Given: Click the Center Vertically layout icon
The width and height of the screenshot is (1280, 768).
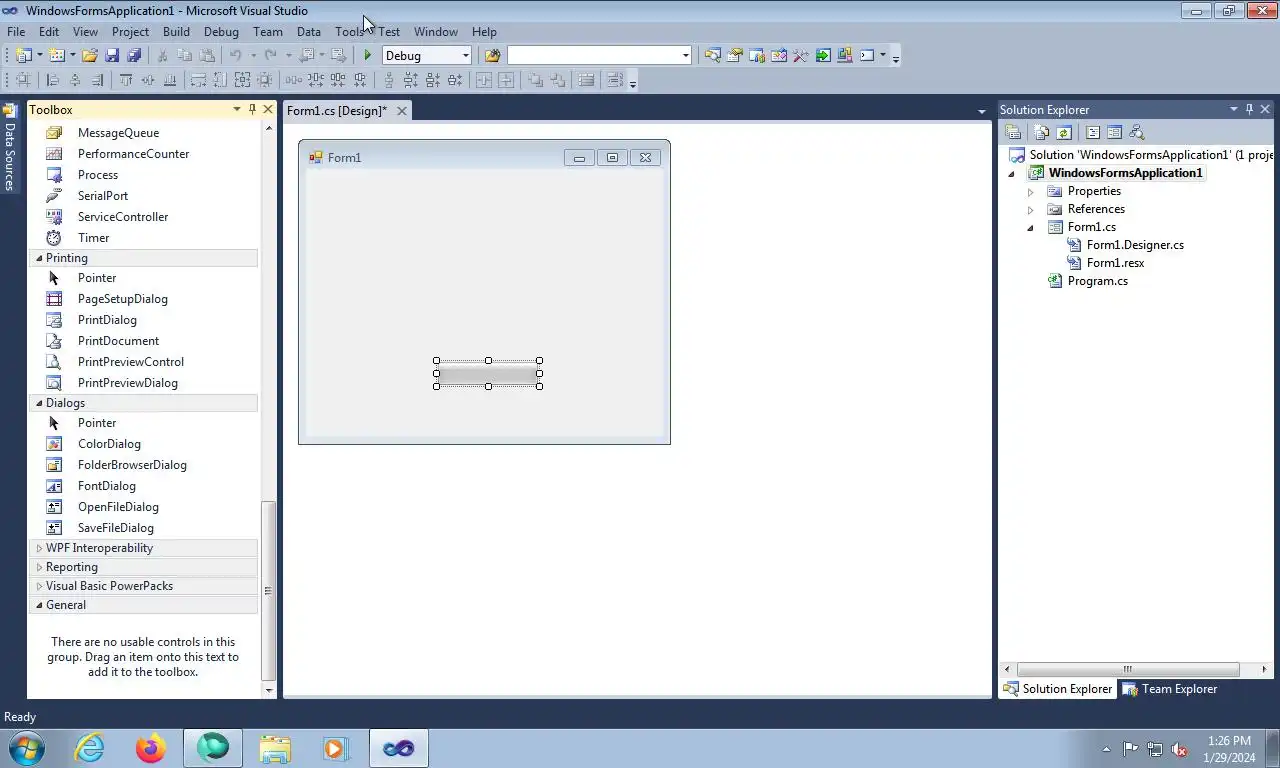Looking at the screenshot, I should [x=506, y=80].
